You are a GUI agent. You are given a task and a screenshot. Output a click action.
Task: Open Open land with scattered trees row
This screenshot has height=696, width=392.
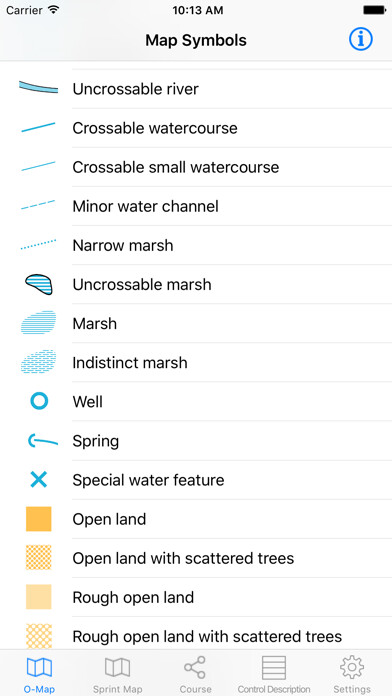(196, 558)
